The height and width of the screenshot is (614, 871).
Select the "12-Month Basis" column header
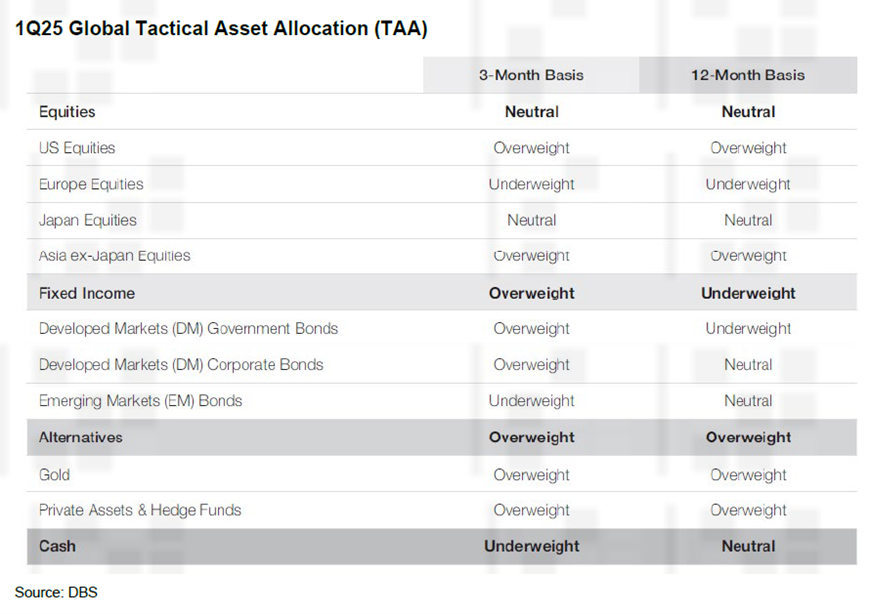click(x=748, y=75)
